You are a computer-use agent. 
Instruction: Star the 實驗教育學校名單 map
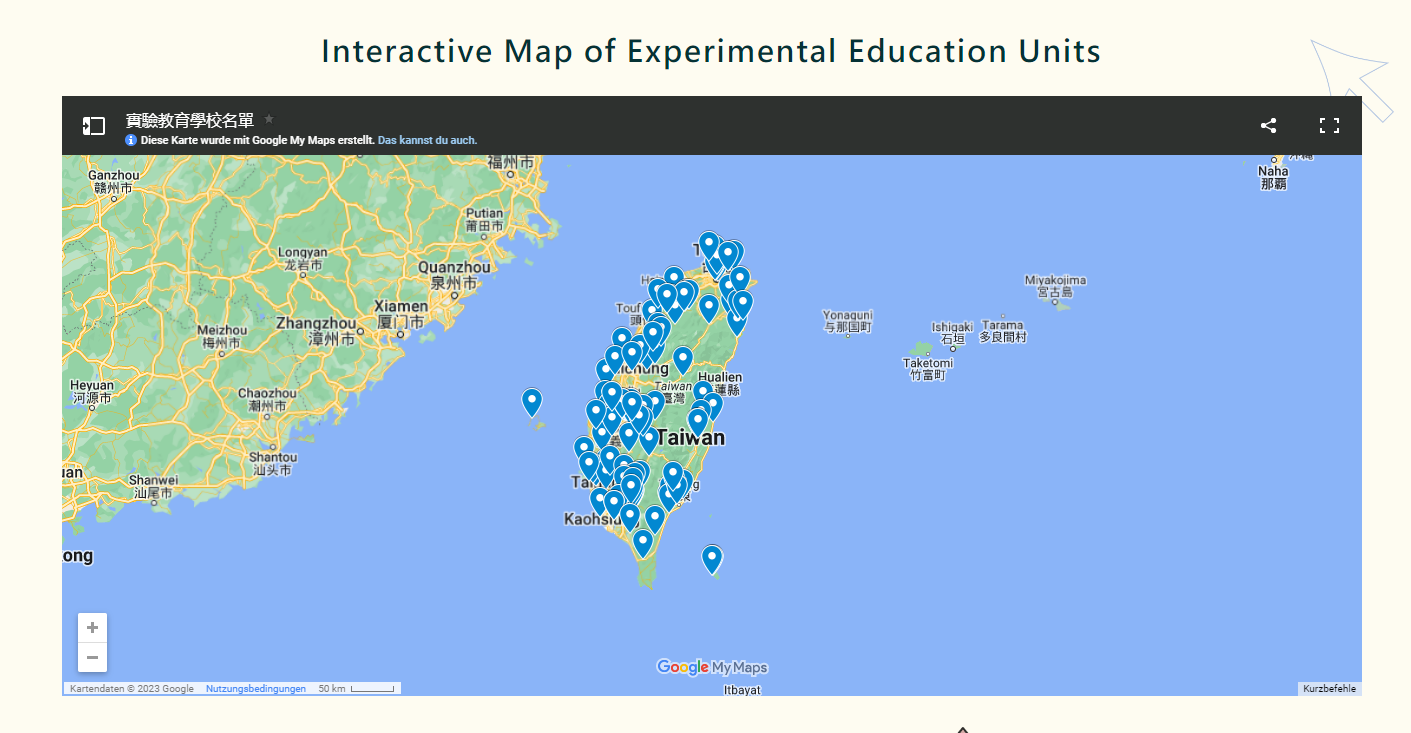pos(268,119)
